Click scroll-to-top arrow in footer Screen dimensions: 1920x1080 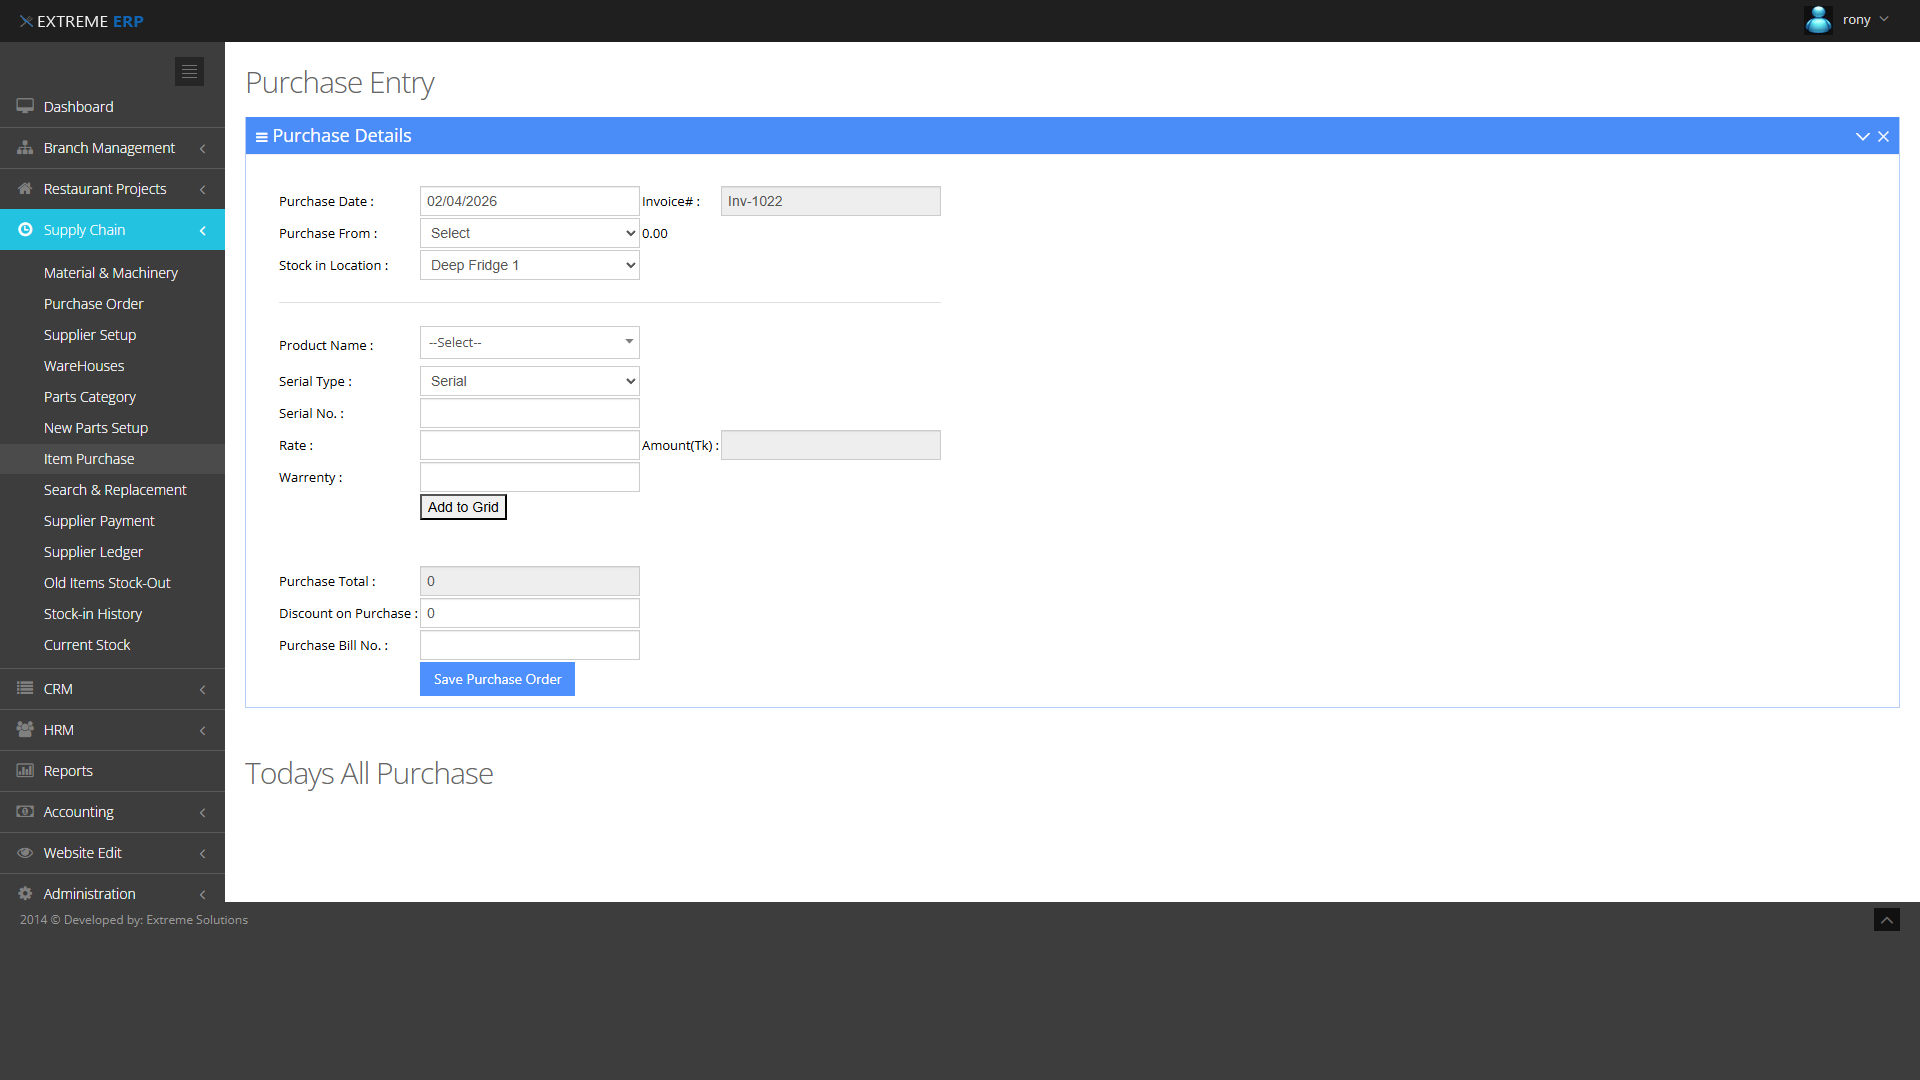tap(1886, 920)
